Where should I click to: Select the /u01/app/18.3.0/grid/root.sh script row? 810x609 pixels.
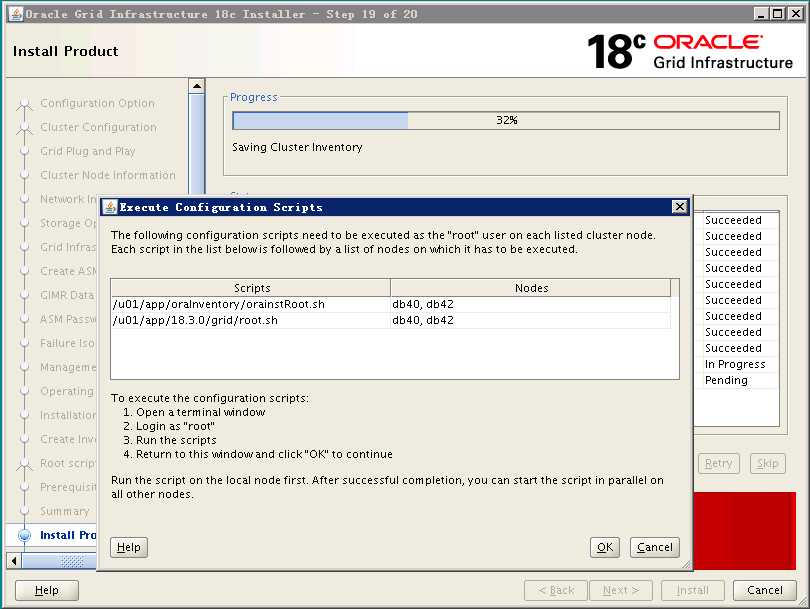(x=391, y=320)
